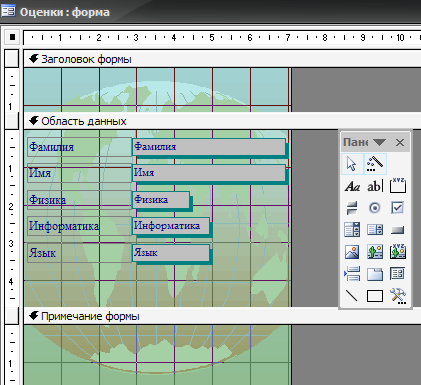This screenshot has width=421, height=385.
Task: Select the Label (Aa) tool
Action: click(x=352, y=186)
